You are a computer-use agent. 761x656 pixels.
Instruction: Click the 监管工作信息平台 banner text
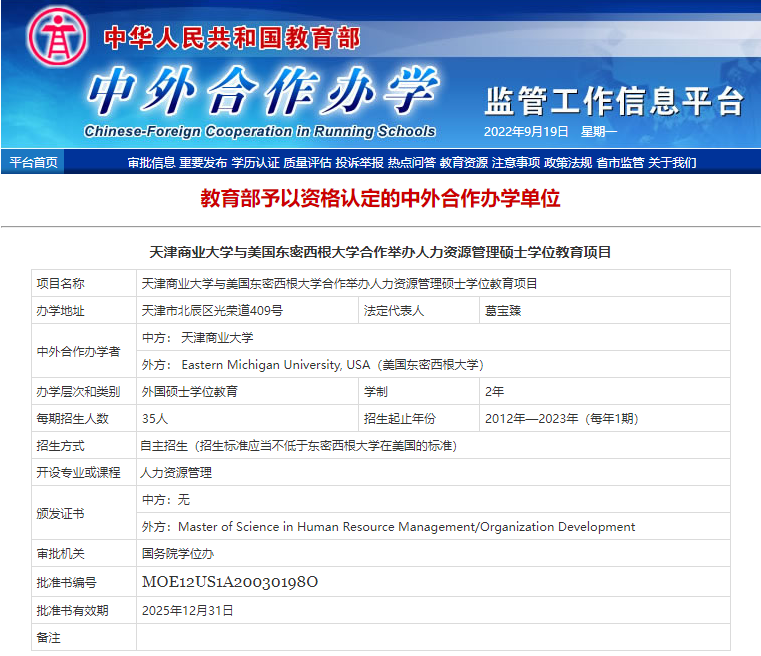(614, 101)
